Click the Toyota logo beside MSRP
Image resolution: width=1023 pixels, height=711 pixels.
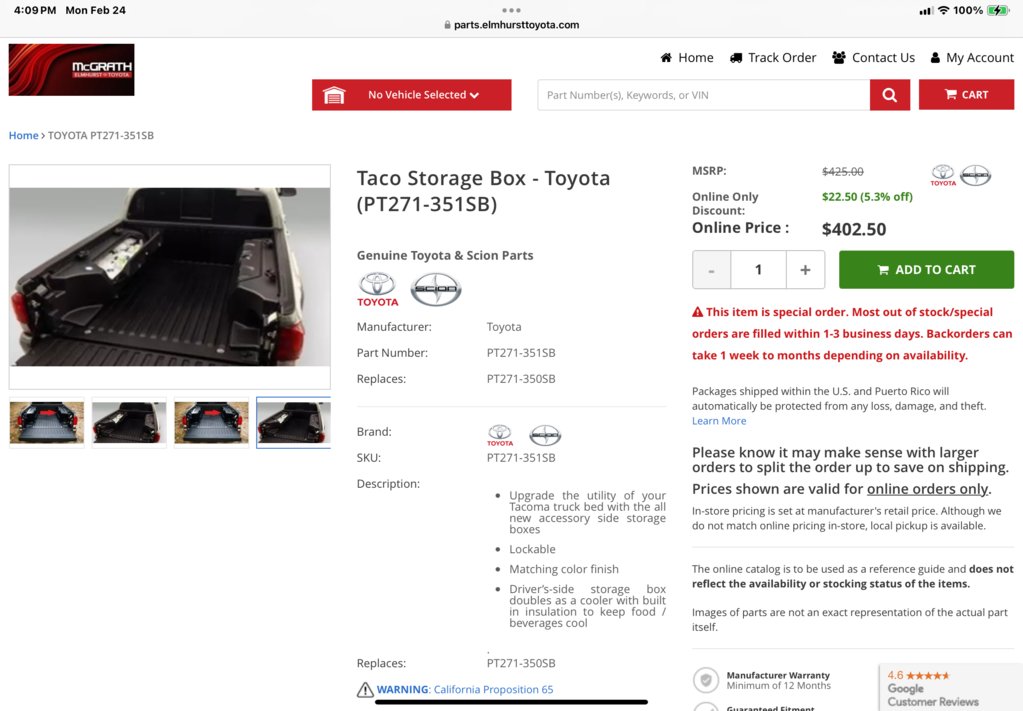click(943, 175)
